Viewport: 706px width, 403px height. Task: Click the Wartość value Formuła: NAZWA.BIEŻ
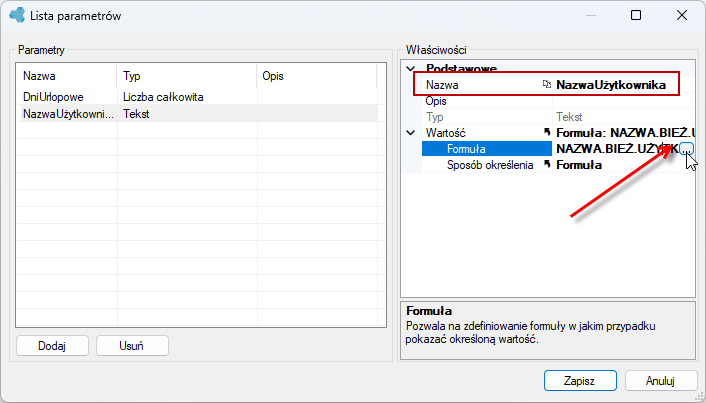pos(625,133)
